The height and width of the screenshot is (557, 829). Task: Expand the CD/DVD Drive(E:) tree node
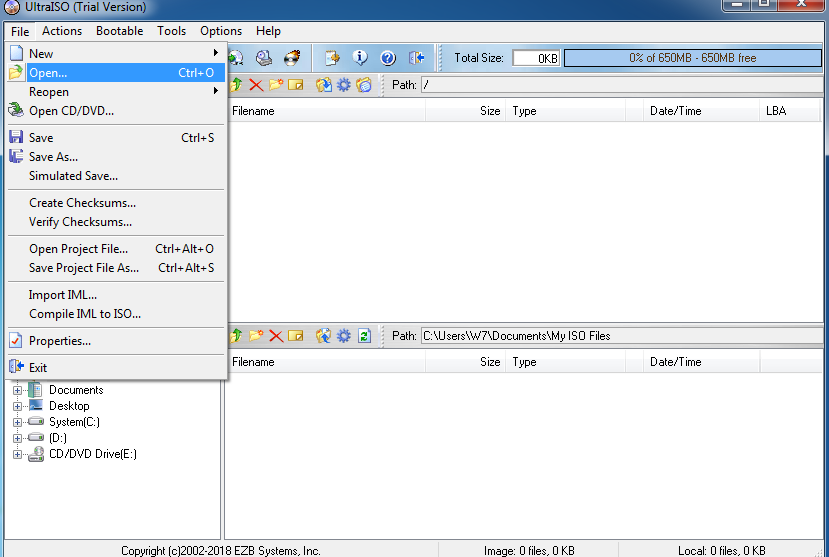(17, 454)
